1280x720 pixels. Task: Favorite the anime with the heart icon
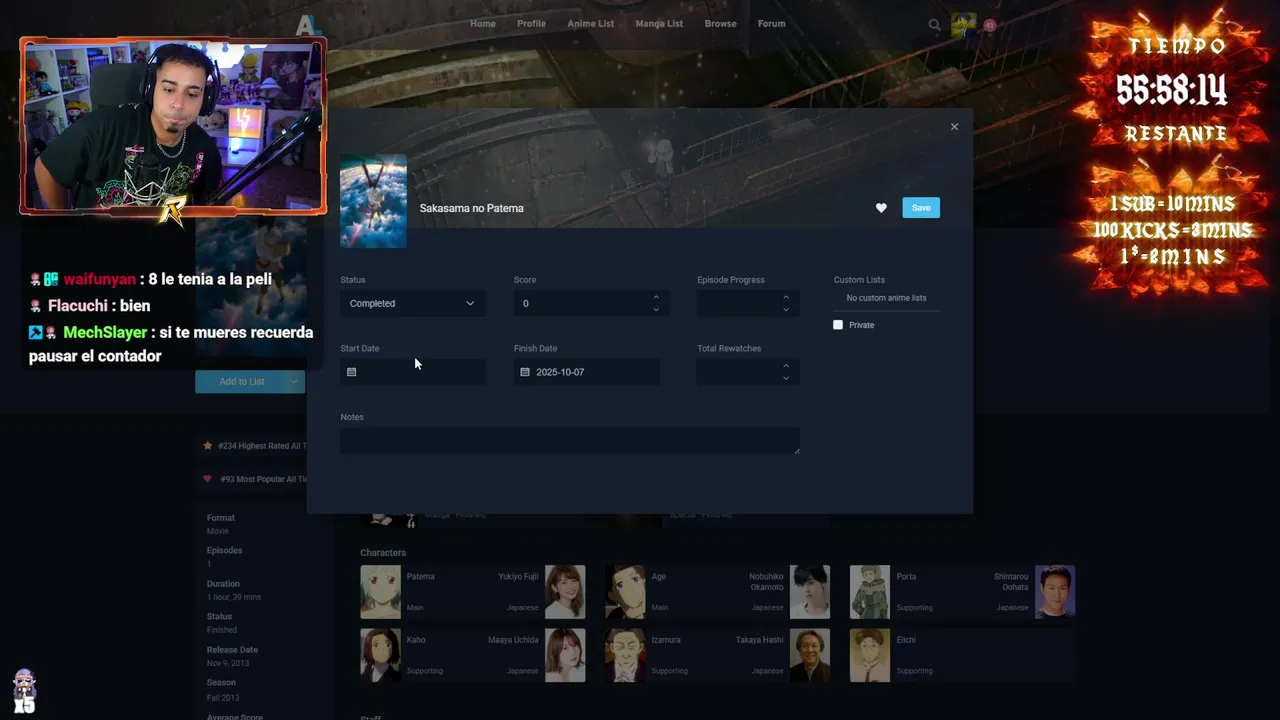(x=881, y=208)
